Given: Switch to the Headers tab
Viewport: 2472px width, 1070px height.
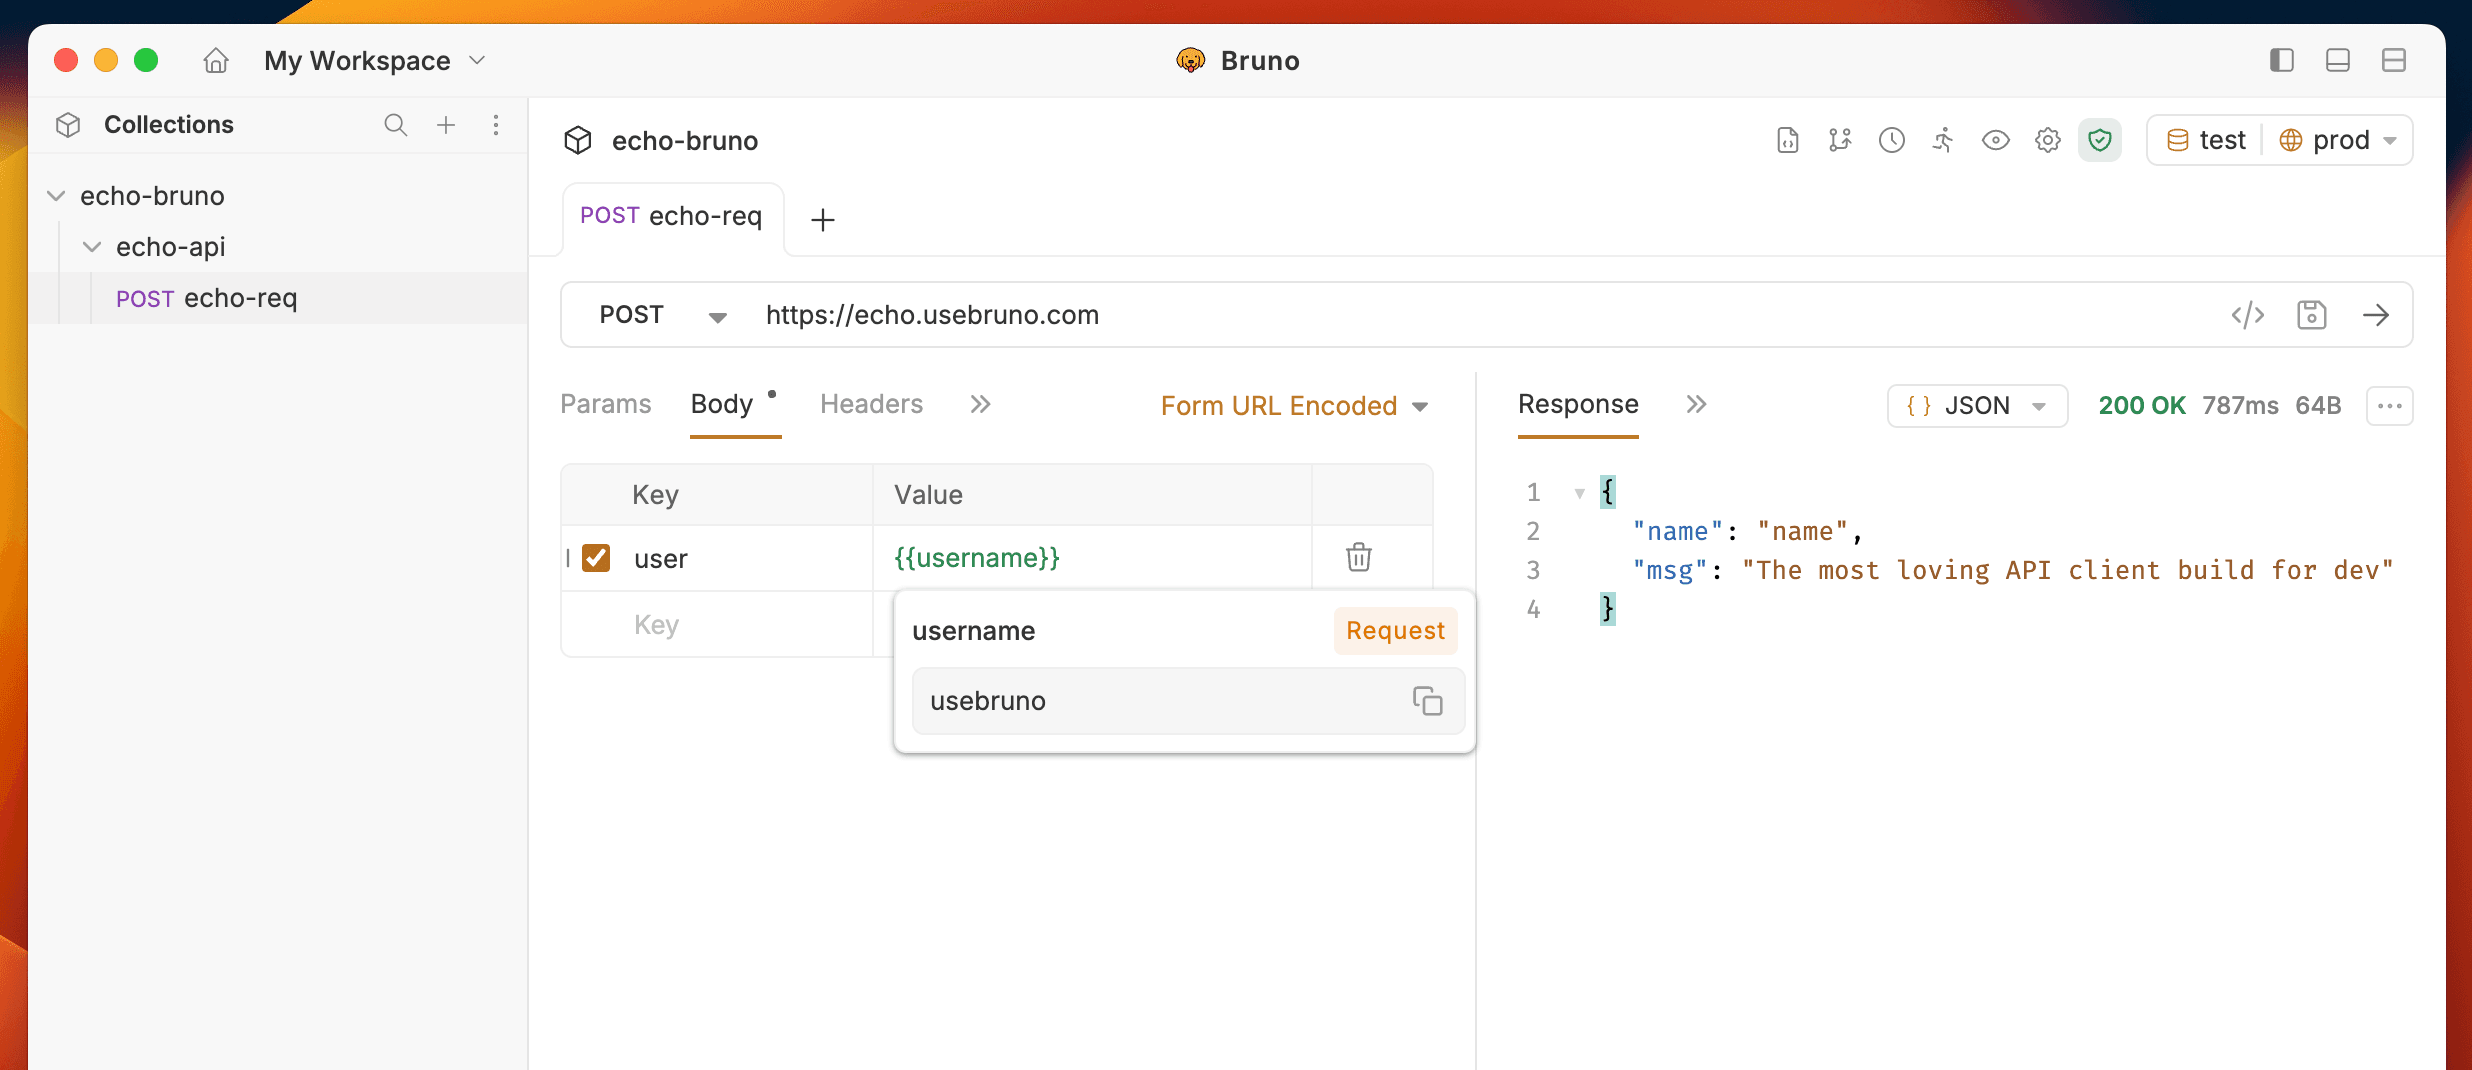Looking at the screenshot, I should pyautogui.click(x=871, y=404).
